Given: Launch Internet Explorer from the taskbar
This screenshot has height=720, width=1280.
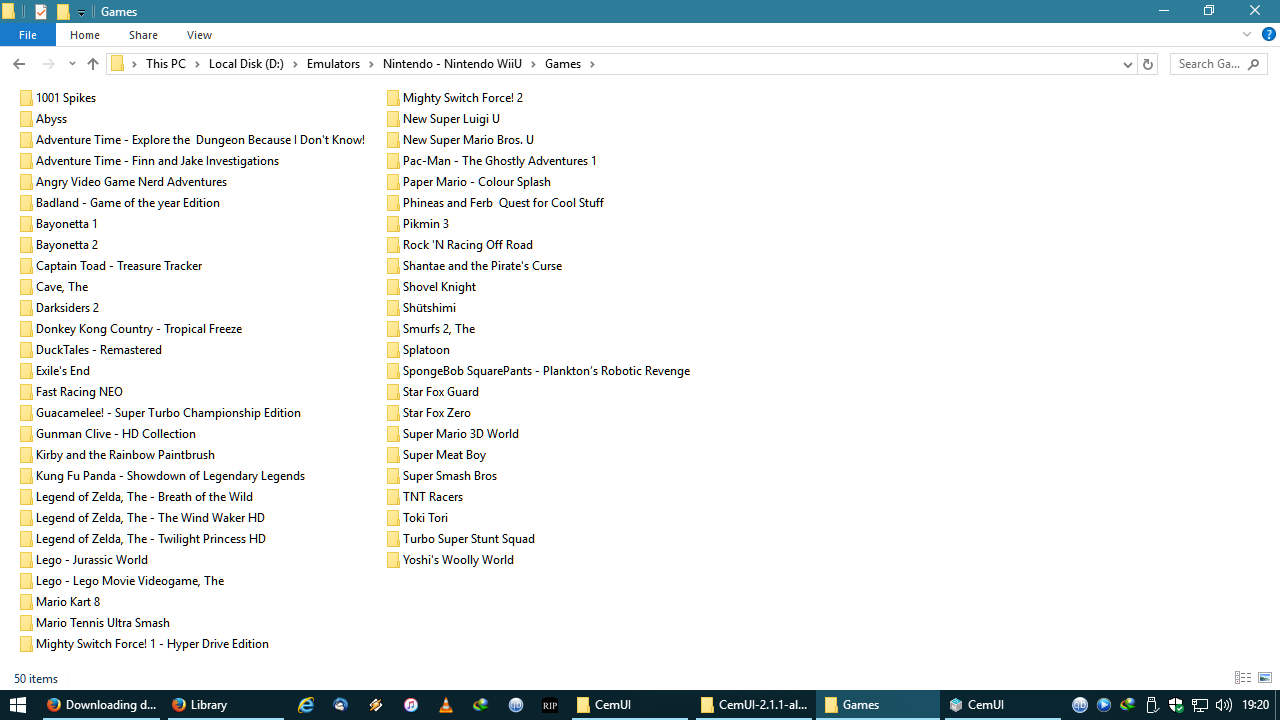Looking at the screenshot, I should click(306, 705).
